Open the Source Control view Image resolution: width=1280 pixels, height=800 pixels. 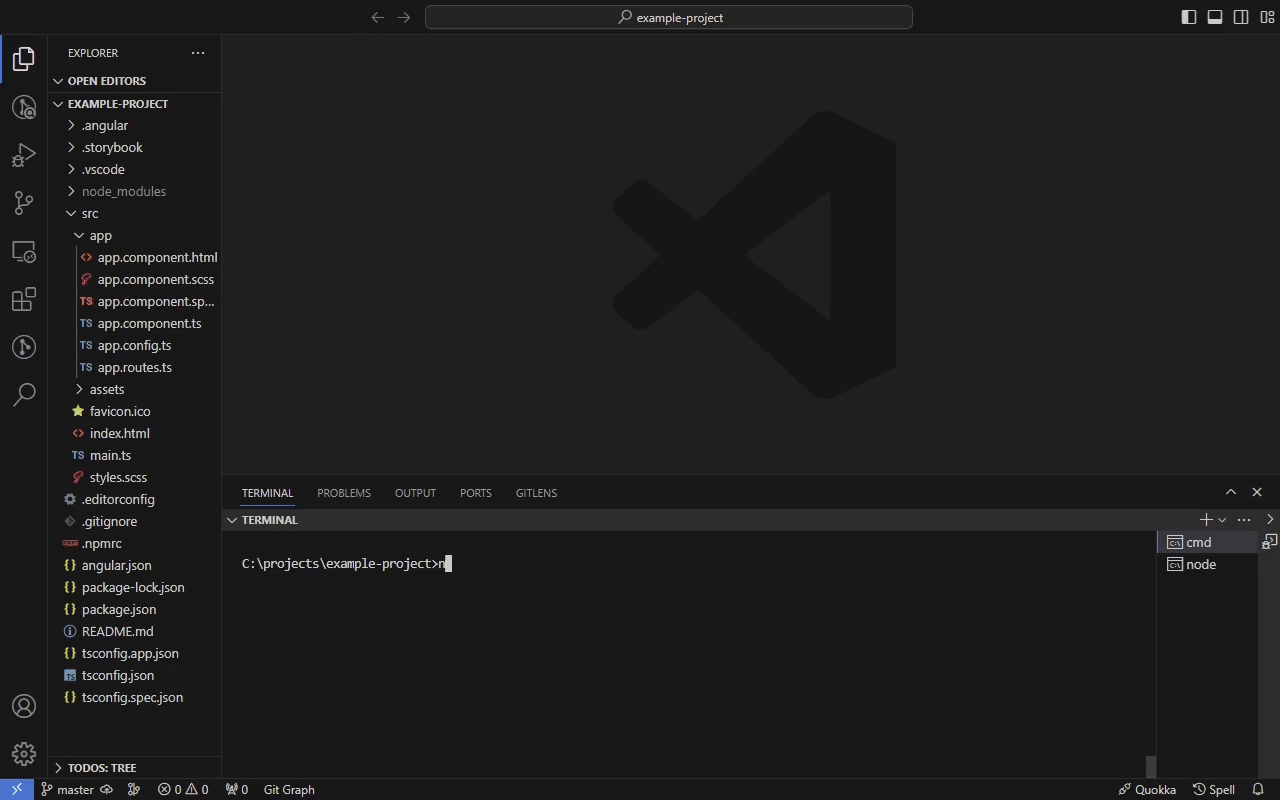pyautogui.click(x=24, y=203)
